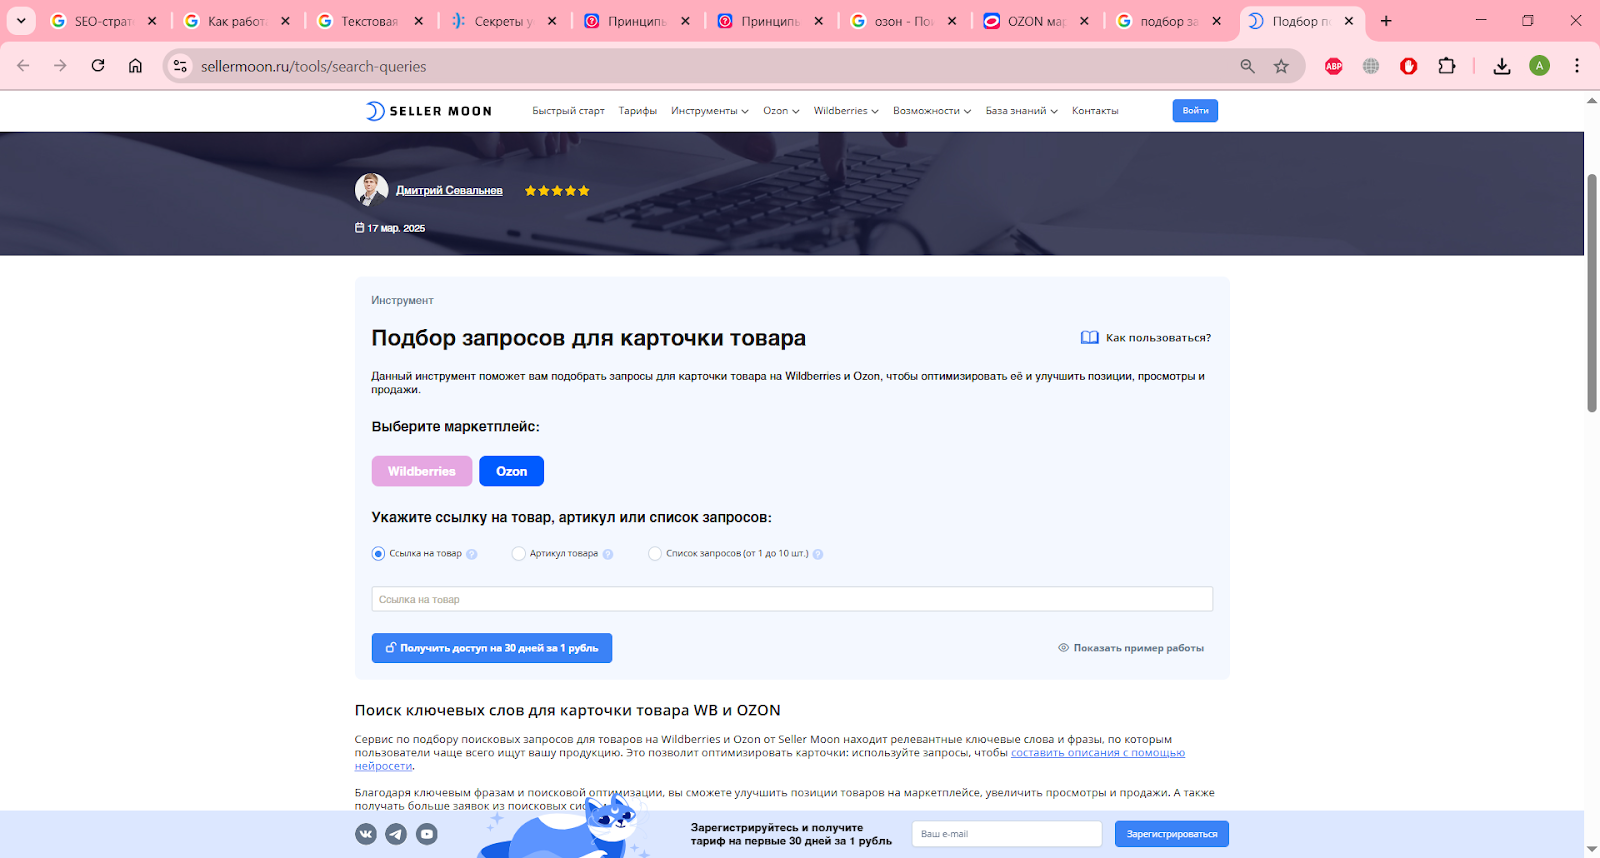This screenshot has width=1600, height=858.
Task: Bookmark this page with the star
Action: 1281,66
